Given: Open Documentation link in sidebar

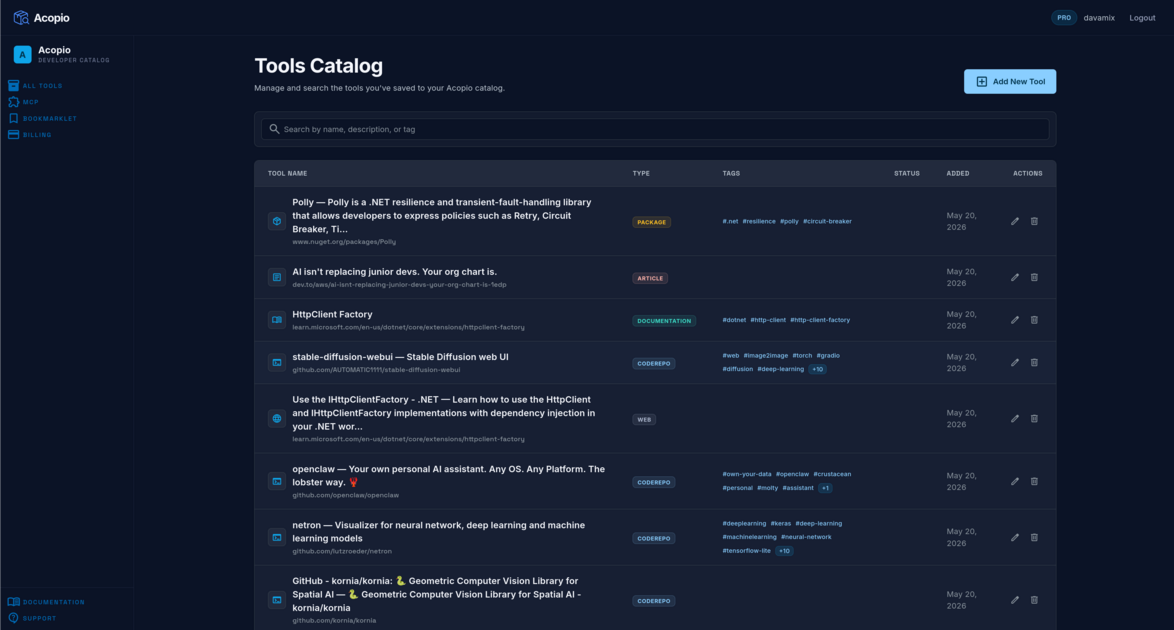Looking at the screenshot, I should [x=46, y=602].
